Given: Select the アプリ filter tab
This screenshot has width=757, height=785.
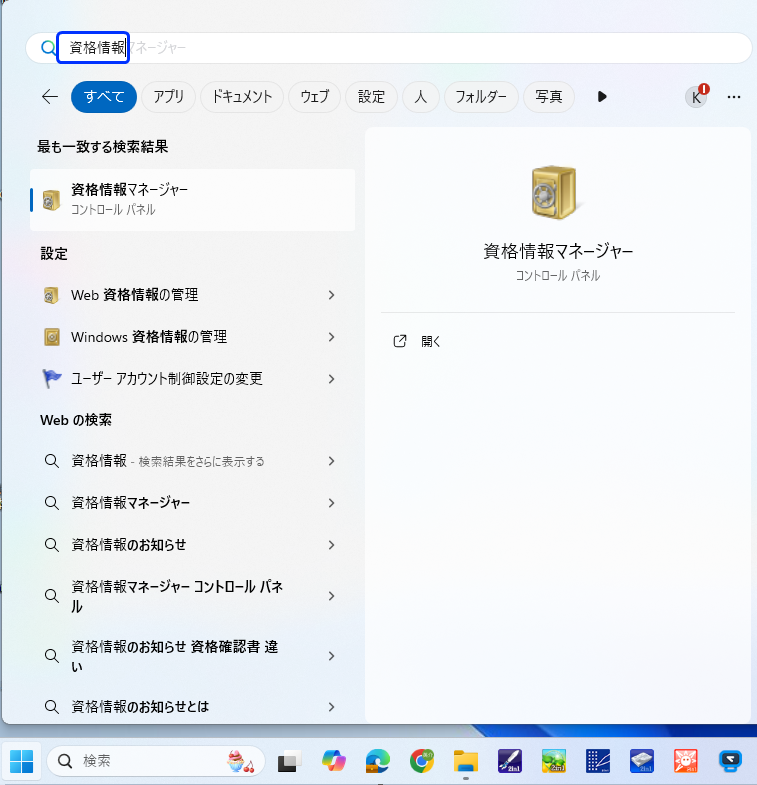Looking at the screenshot, I should click(169, 97).
